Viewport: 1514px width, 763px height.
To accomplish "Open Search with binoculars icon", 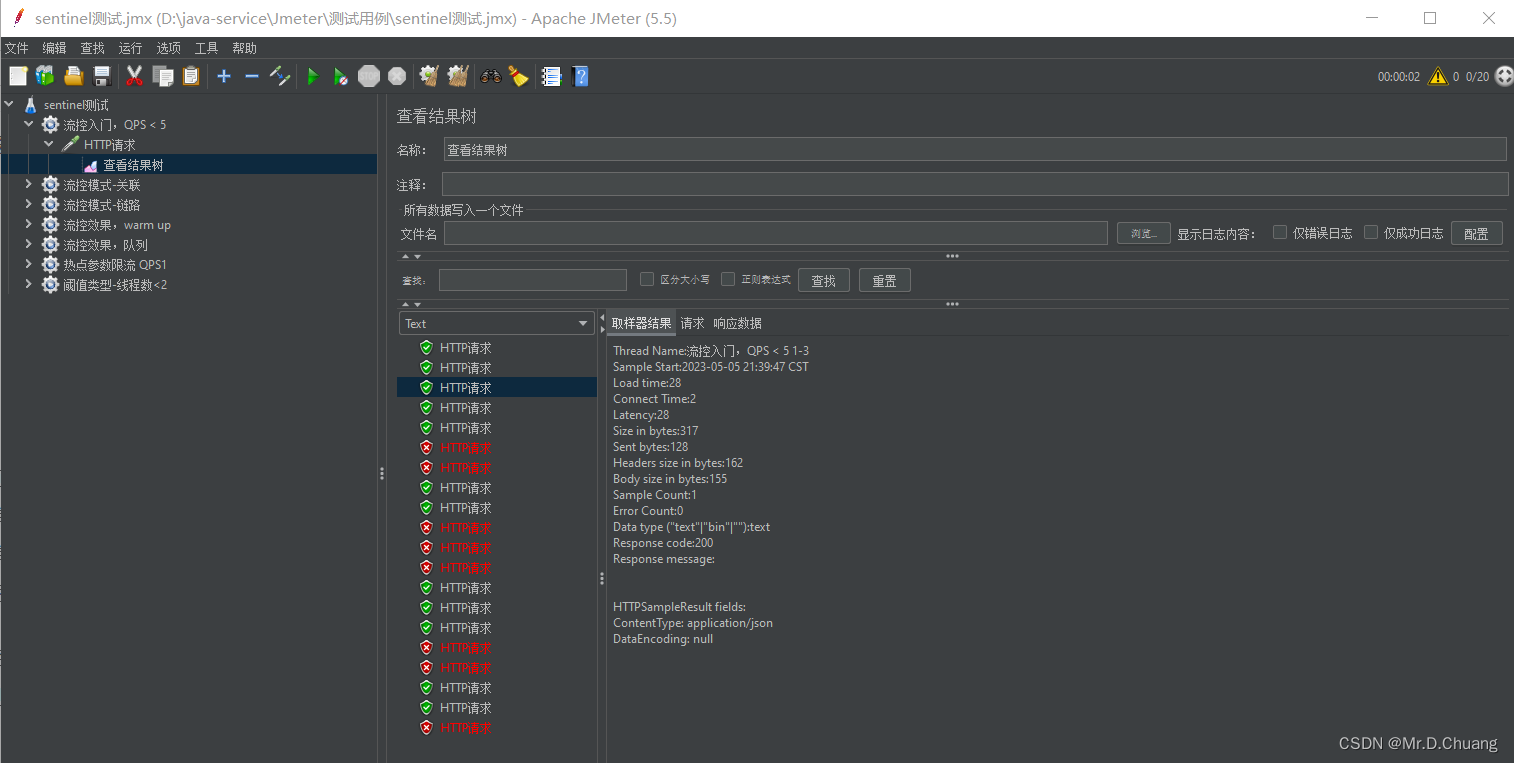I will tap(491, 76).
